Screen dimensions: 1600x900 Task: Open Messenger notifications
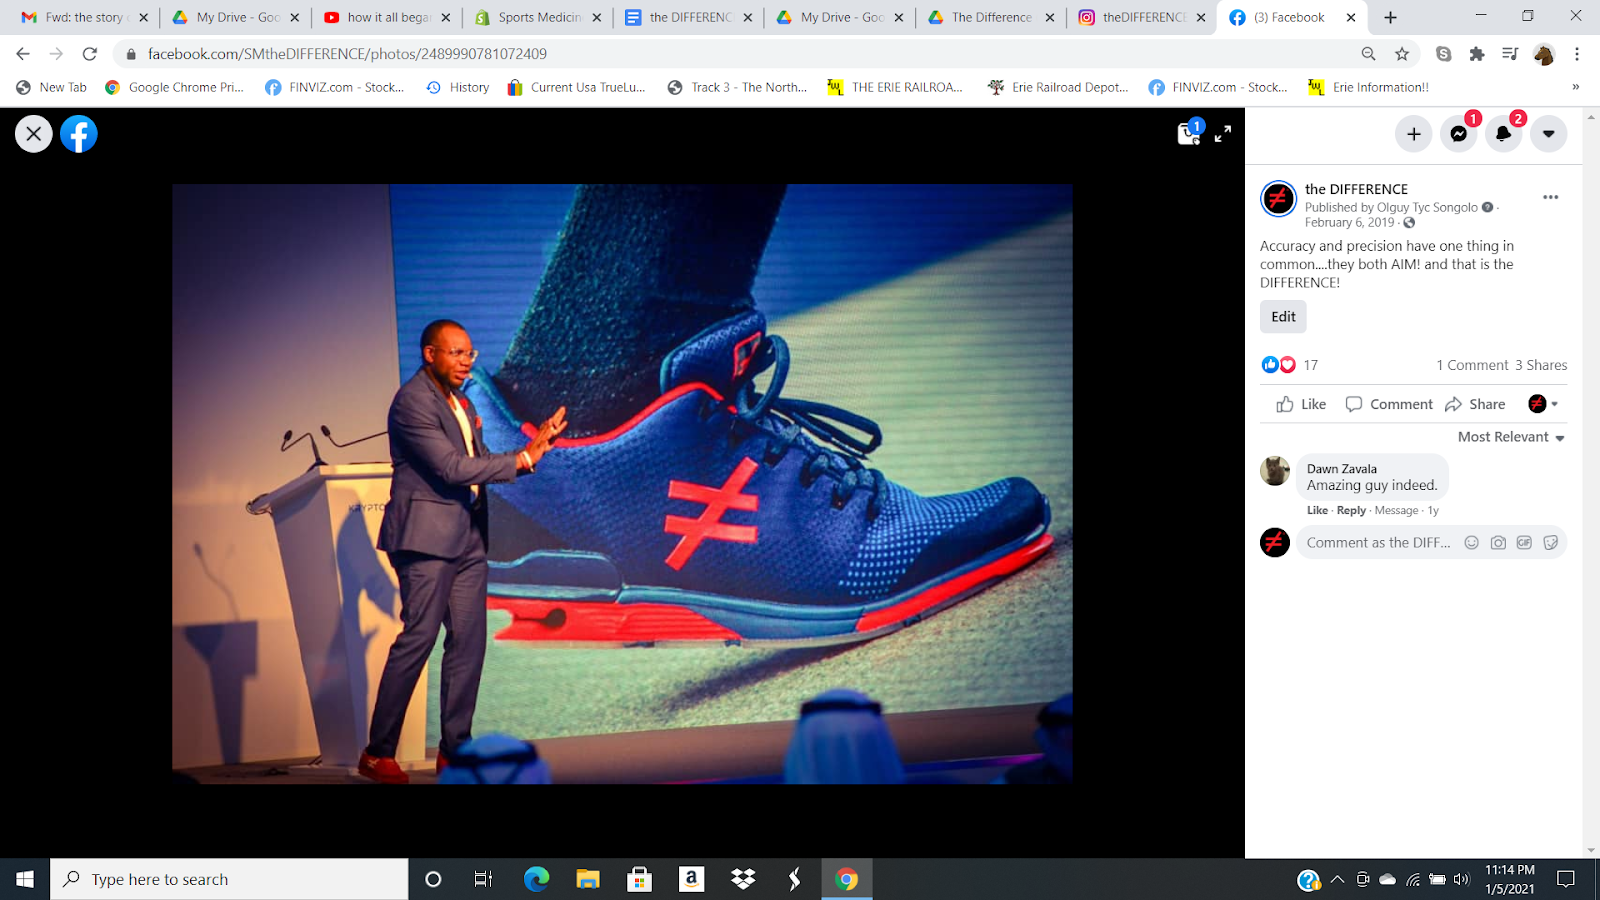1459,134
